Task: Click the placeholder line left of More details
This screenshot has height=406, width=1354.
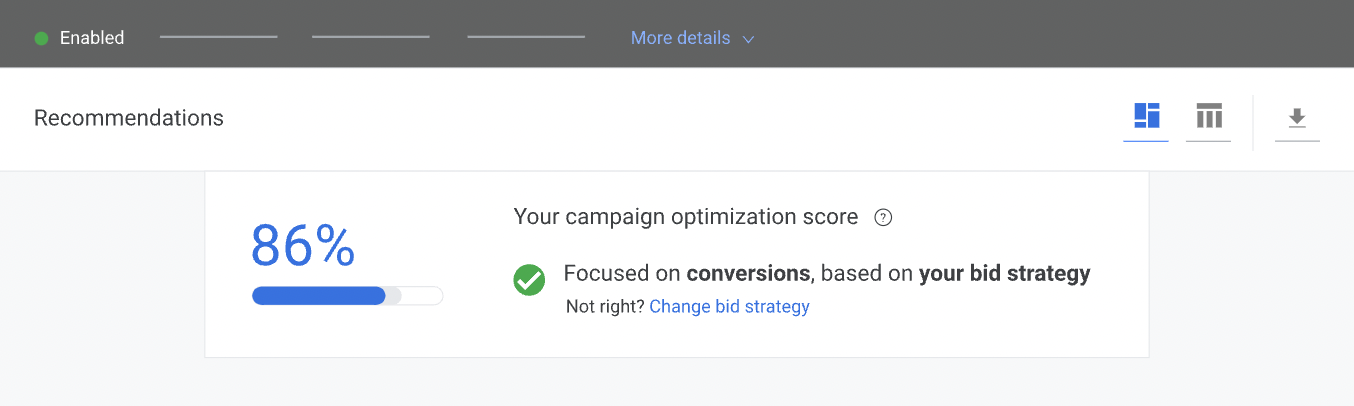Action: 526,37
